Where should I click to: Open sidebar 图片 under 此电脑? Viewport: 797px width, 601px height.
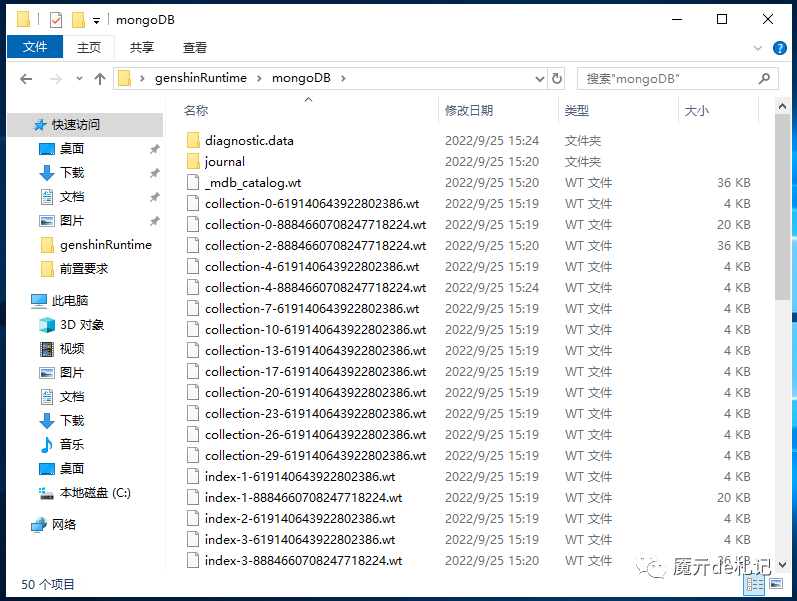[x=62, y=373]
